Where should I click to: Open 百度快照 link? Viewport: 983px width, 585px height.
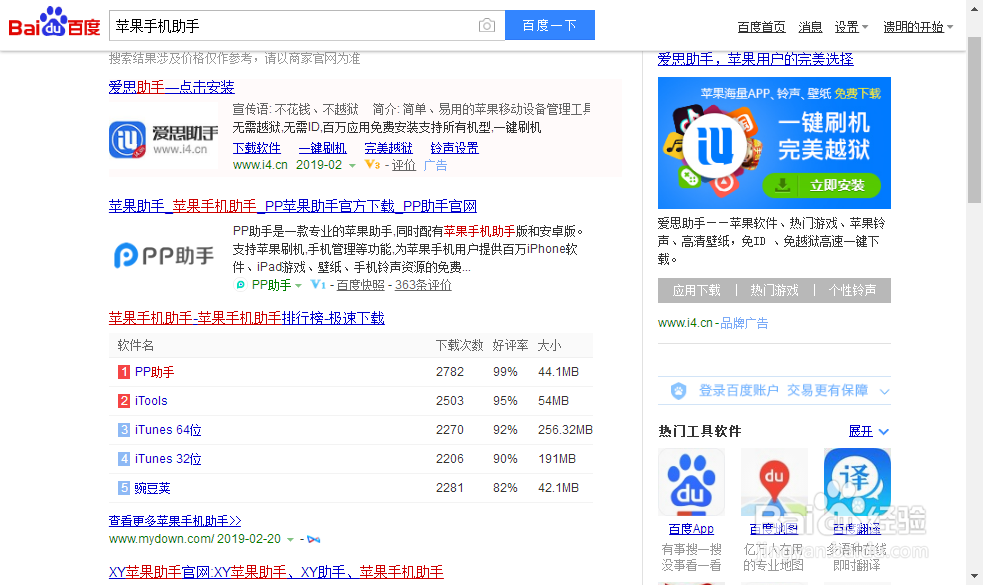click(360, 285)
